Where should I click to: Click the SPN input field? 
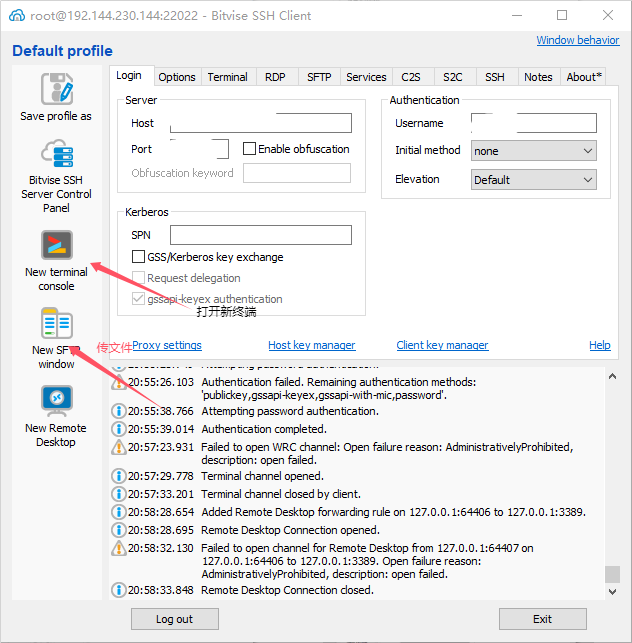coord(261,235)
